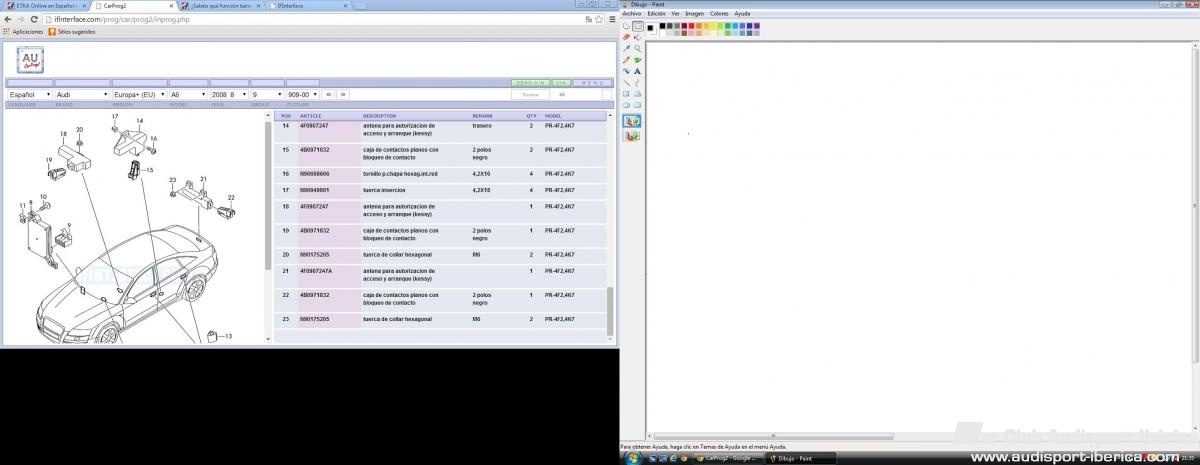The width and height of the screenshot is (1200, 465).
Task: Click the browser Back arrow
Action: (8, 19)
